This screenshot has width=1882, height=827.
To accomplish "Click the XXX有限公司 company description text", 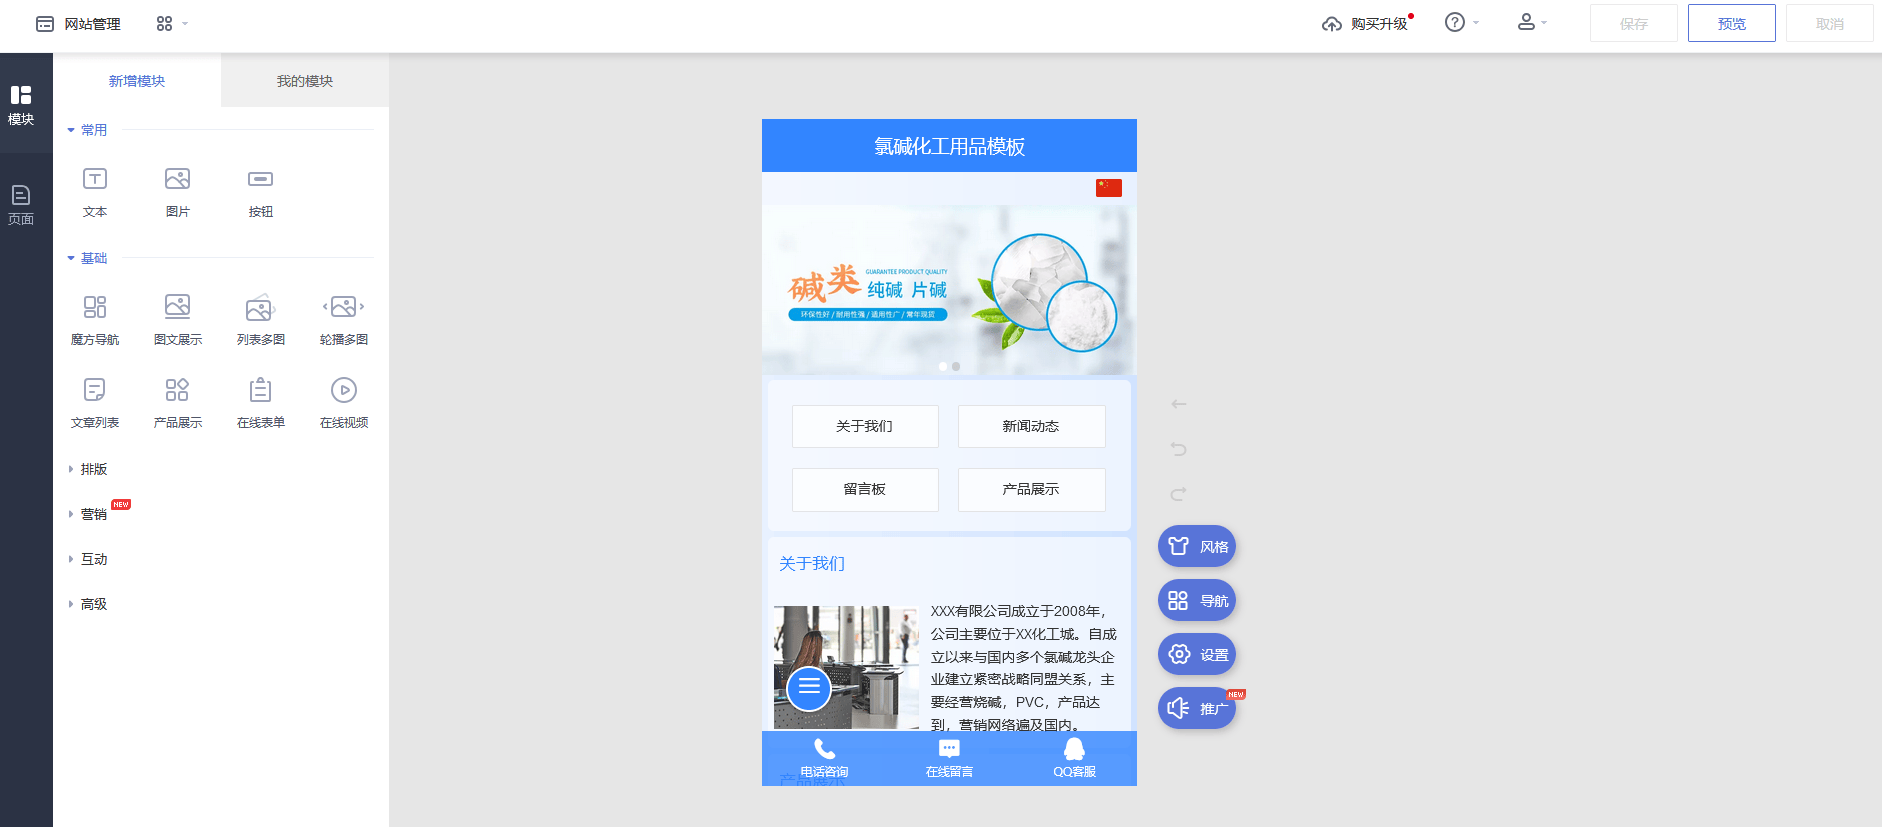I will tap(1024, 667).
